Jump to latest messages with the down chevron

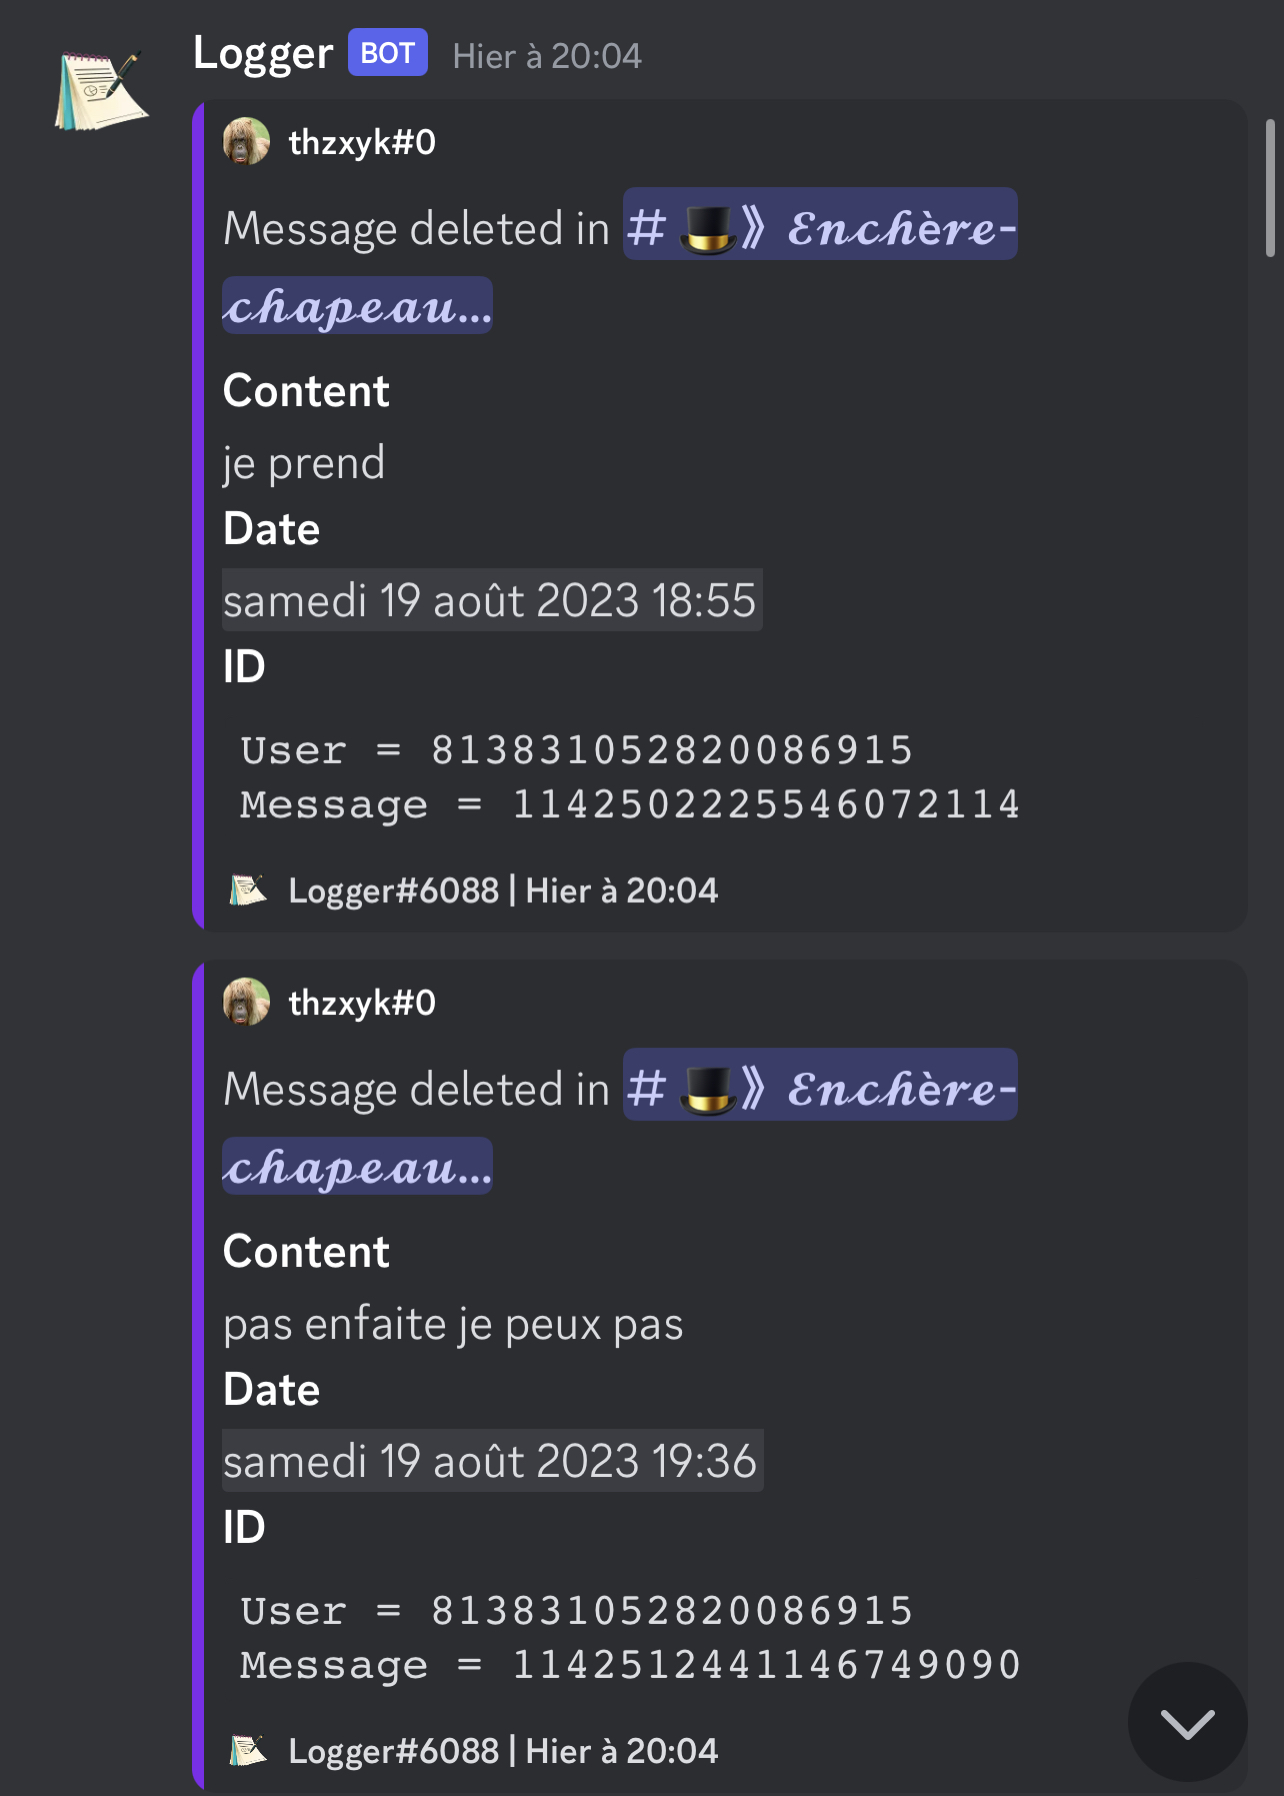[1187, 1722]
